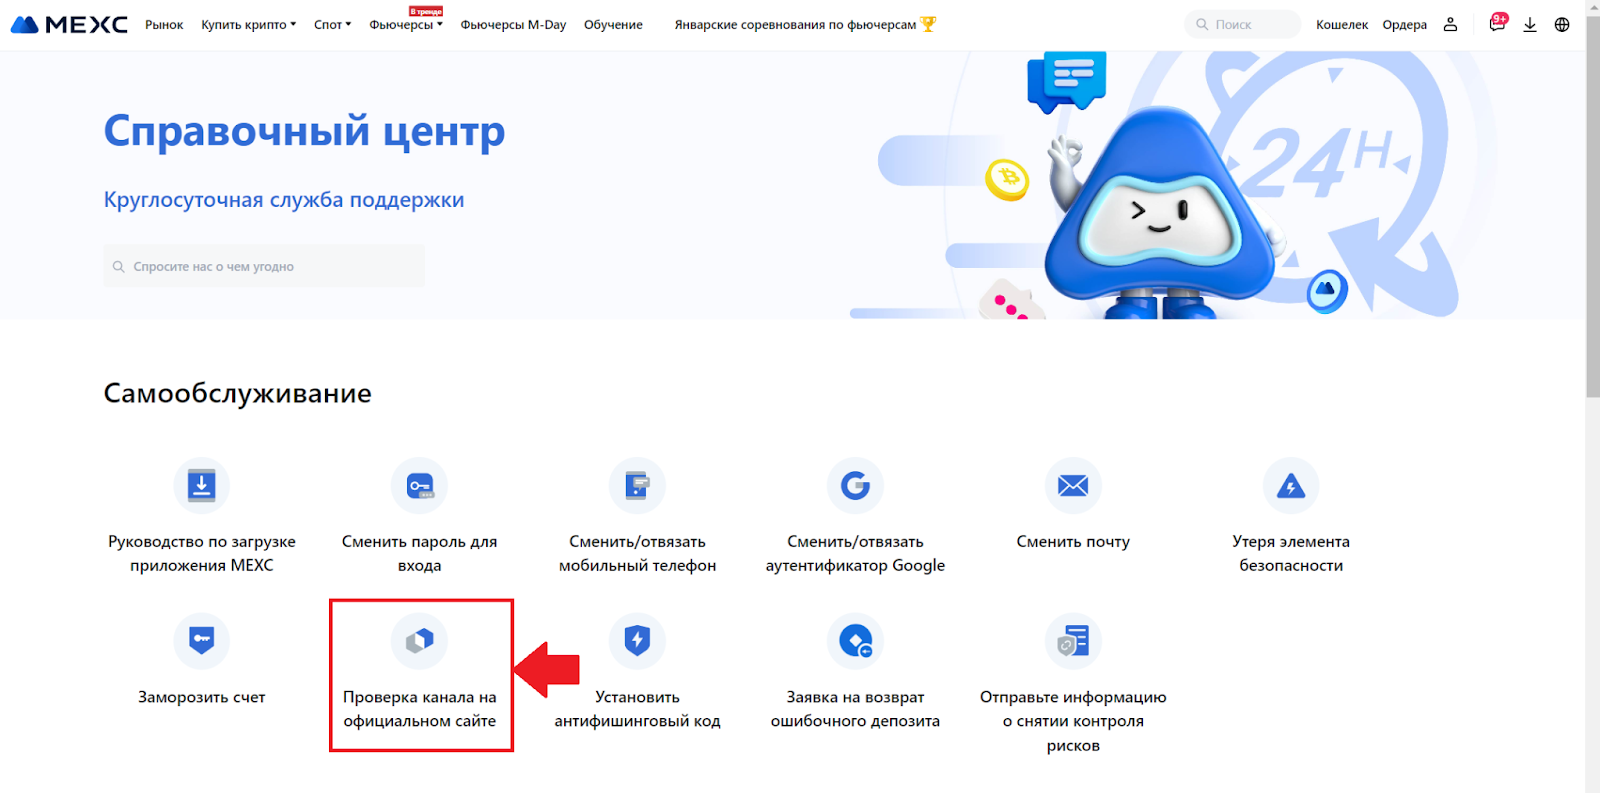Open notifications icon with 9+ badge

[1497, 23]
